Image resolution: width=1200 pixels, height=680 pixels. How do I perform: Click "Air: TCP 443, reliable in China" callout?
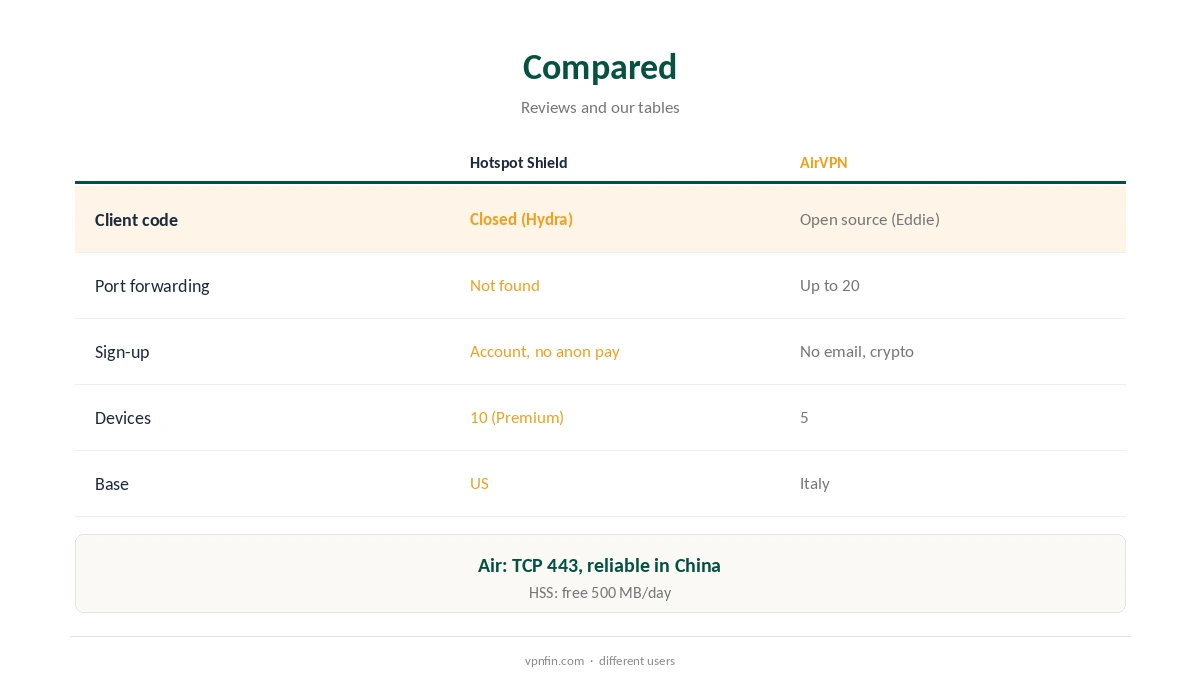[599, 565]
